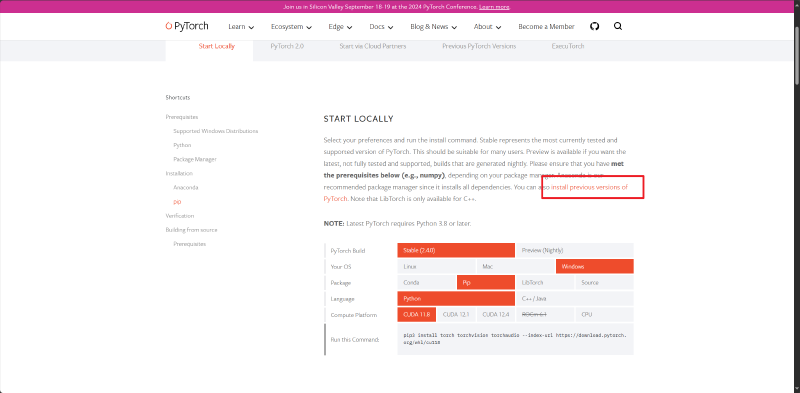Expand the Blog & News menu
This screenshot has height=393, width=800.
(433, 27)
